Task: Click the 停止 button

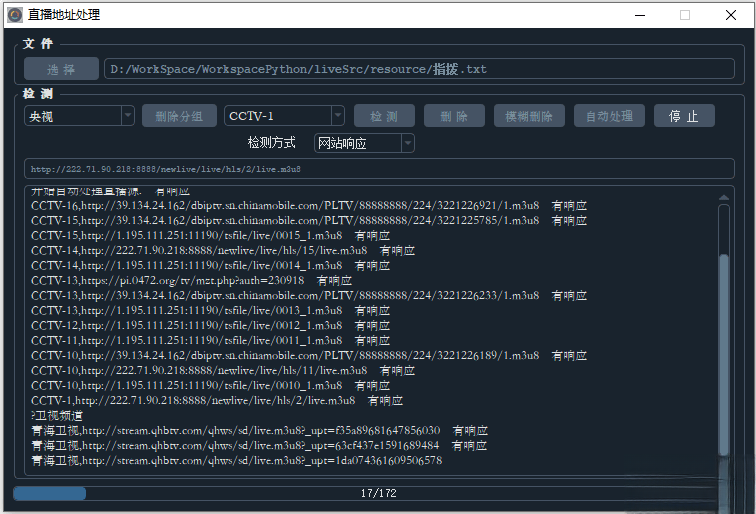Action: 684,116
